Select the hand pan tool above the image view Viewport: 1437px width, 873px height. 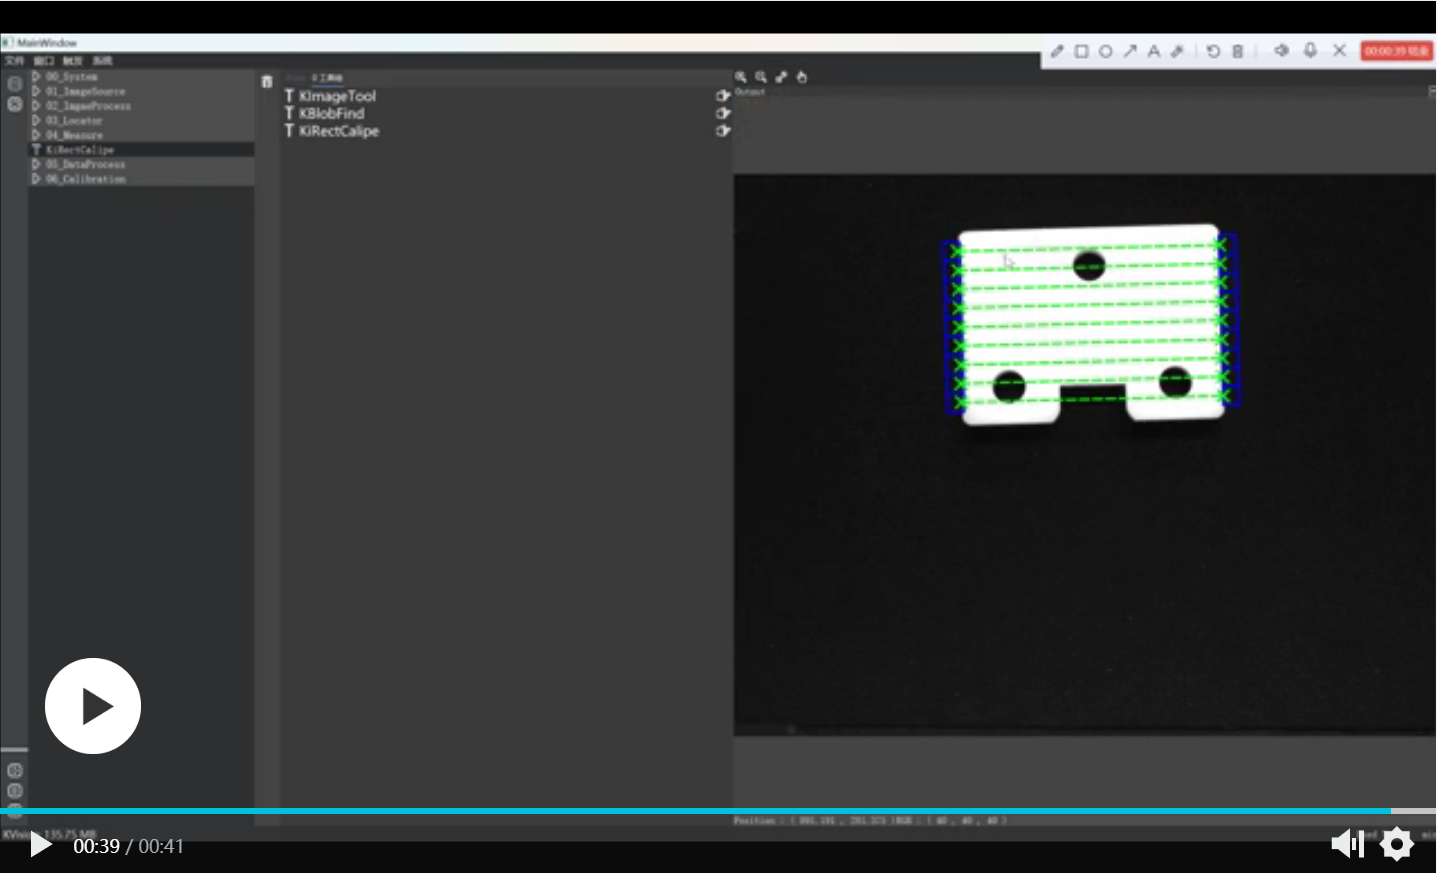[801, 77]
